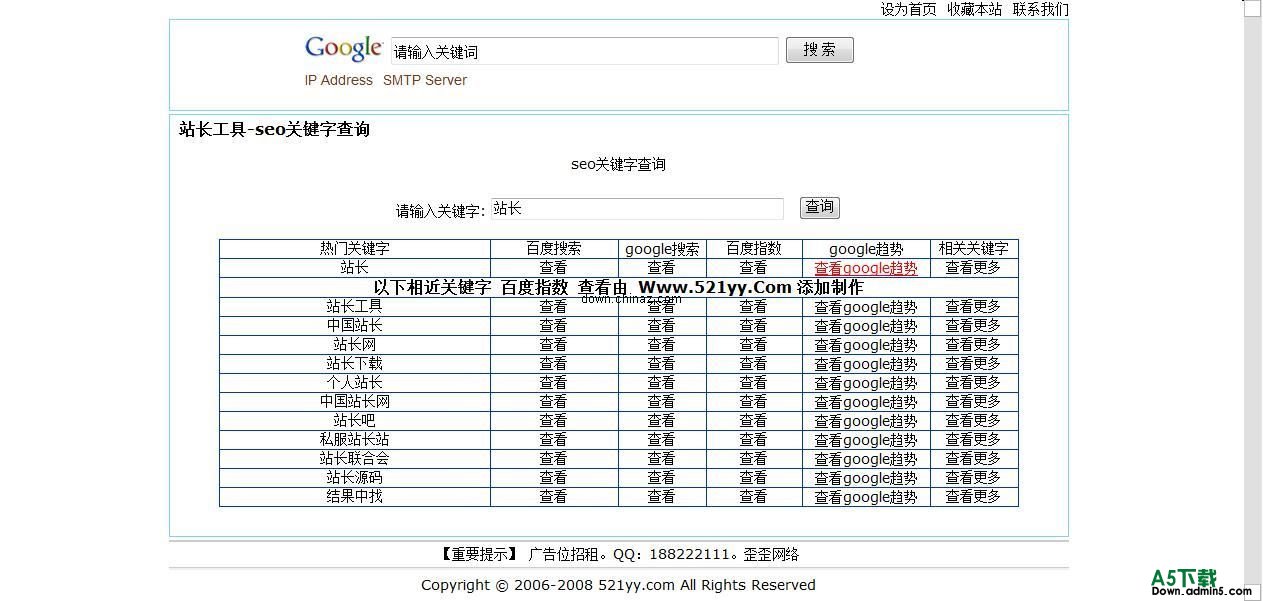This screenshot has width=1263, height=601.
Task: Click 收藏本站 at top right
Action: (974, 9)
